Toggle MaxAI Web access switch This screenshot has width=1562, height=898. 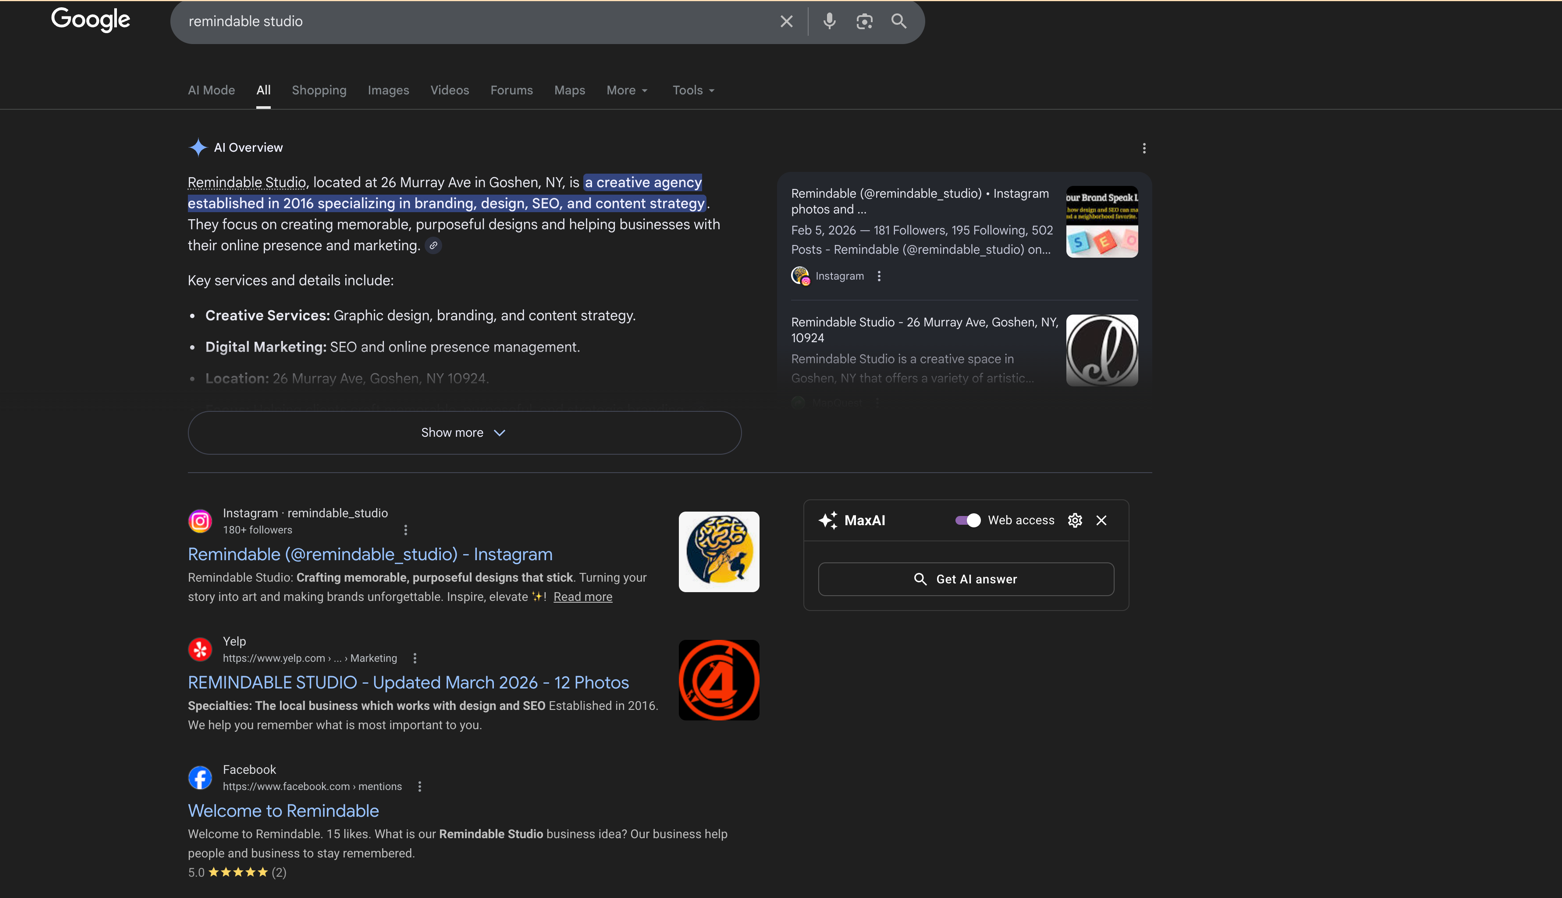coord(967,520)
